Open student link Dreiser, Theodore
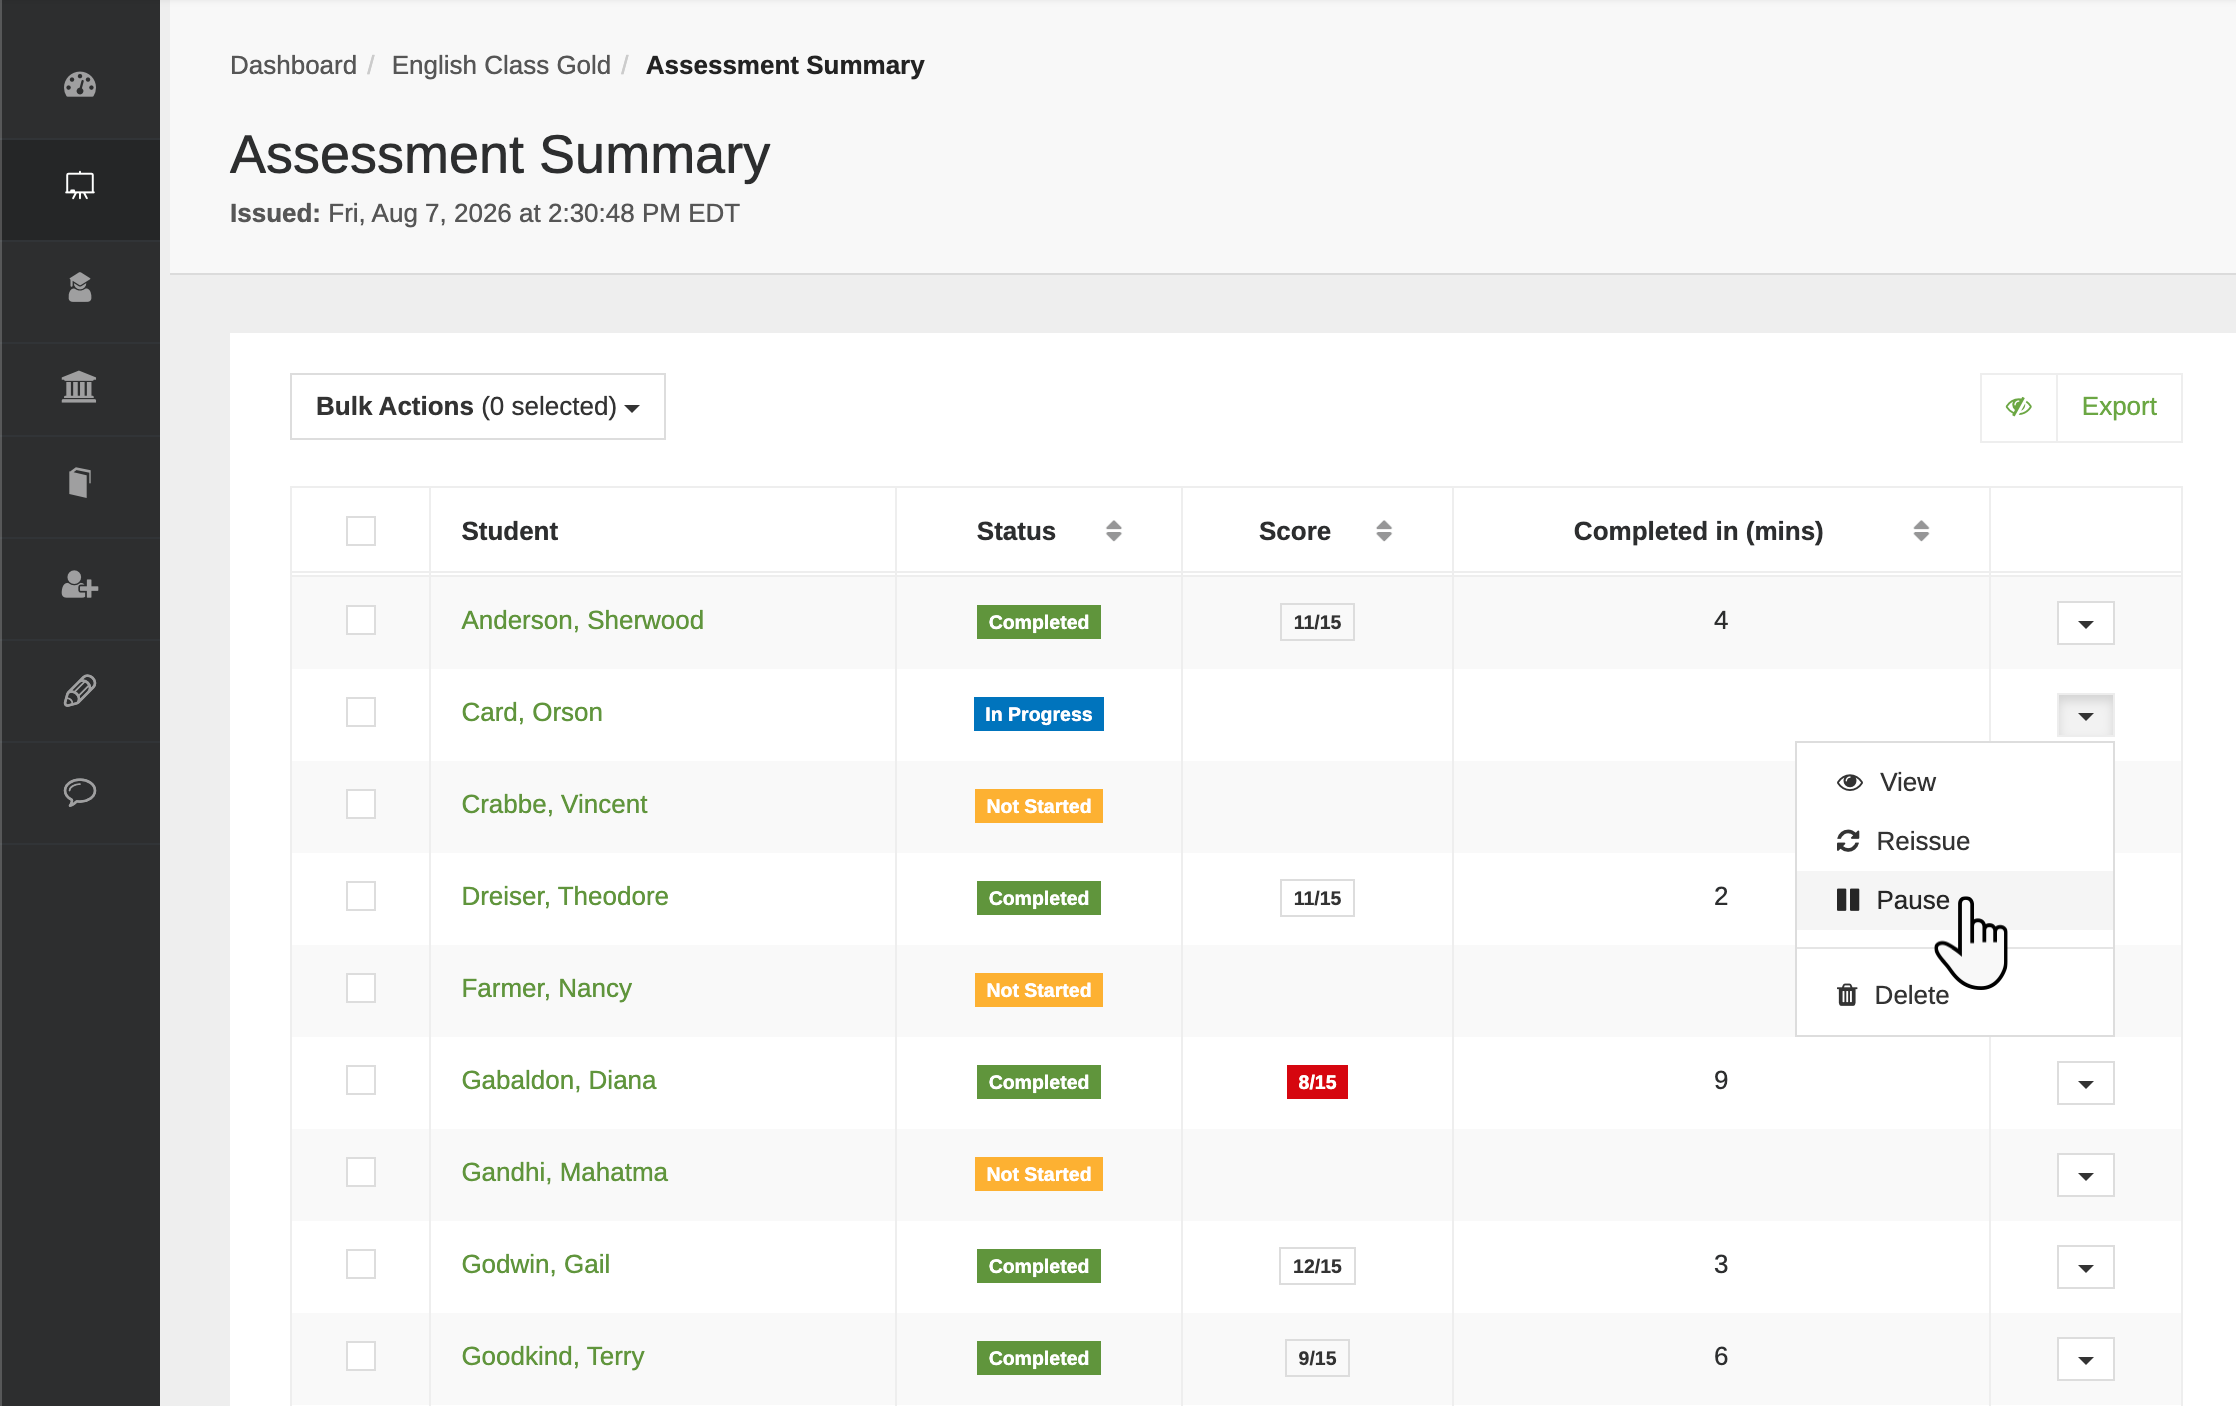The image size is (2236, 1406). pos(565,896)
